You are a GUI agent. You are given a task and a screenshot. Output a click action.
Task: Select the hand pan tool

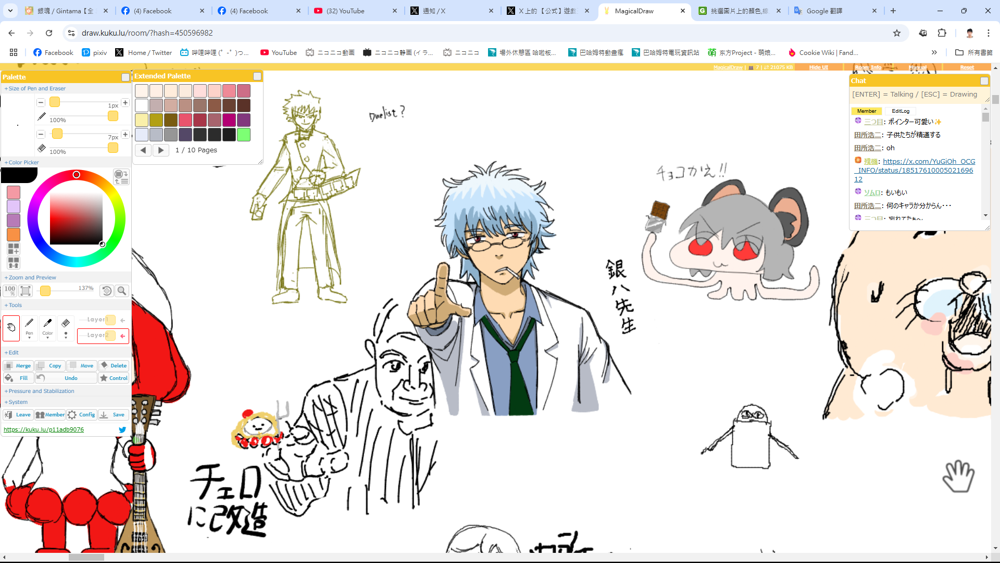11,328
